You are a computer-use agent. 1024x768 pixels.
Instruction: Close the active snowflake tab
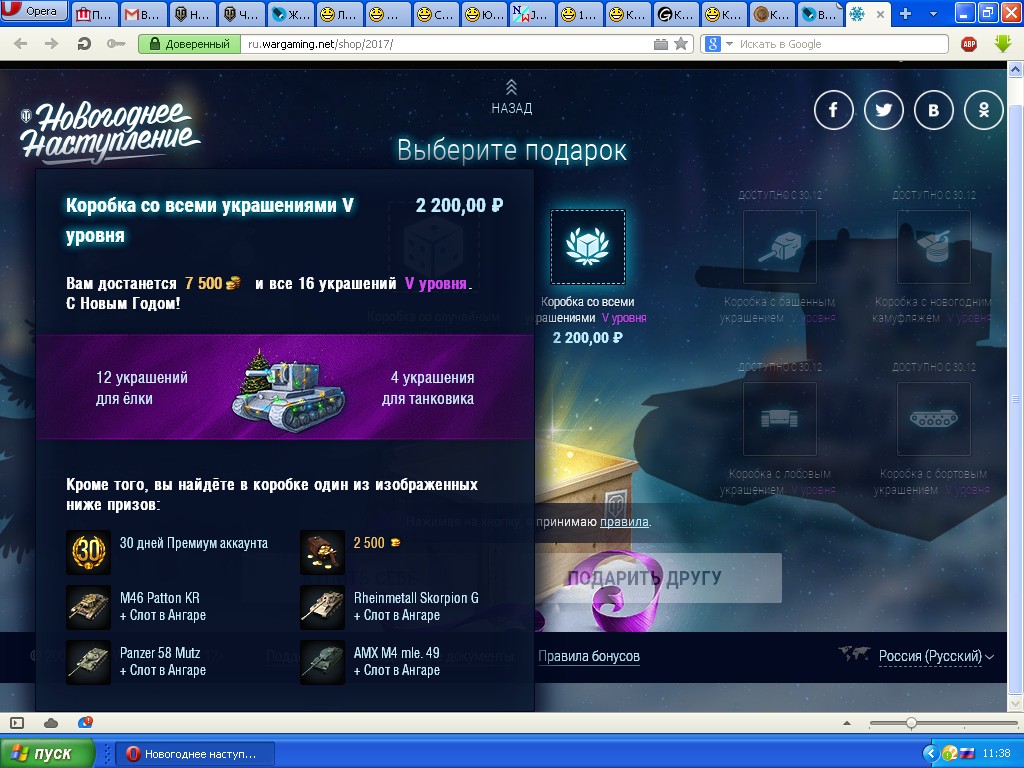coord(880,14)
